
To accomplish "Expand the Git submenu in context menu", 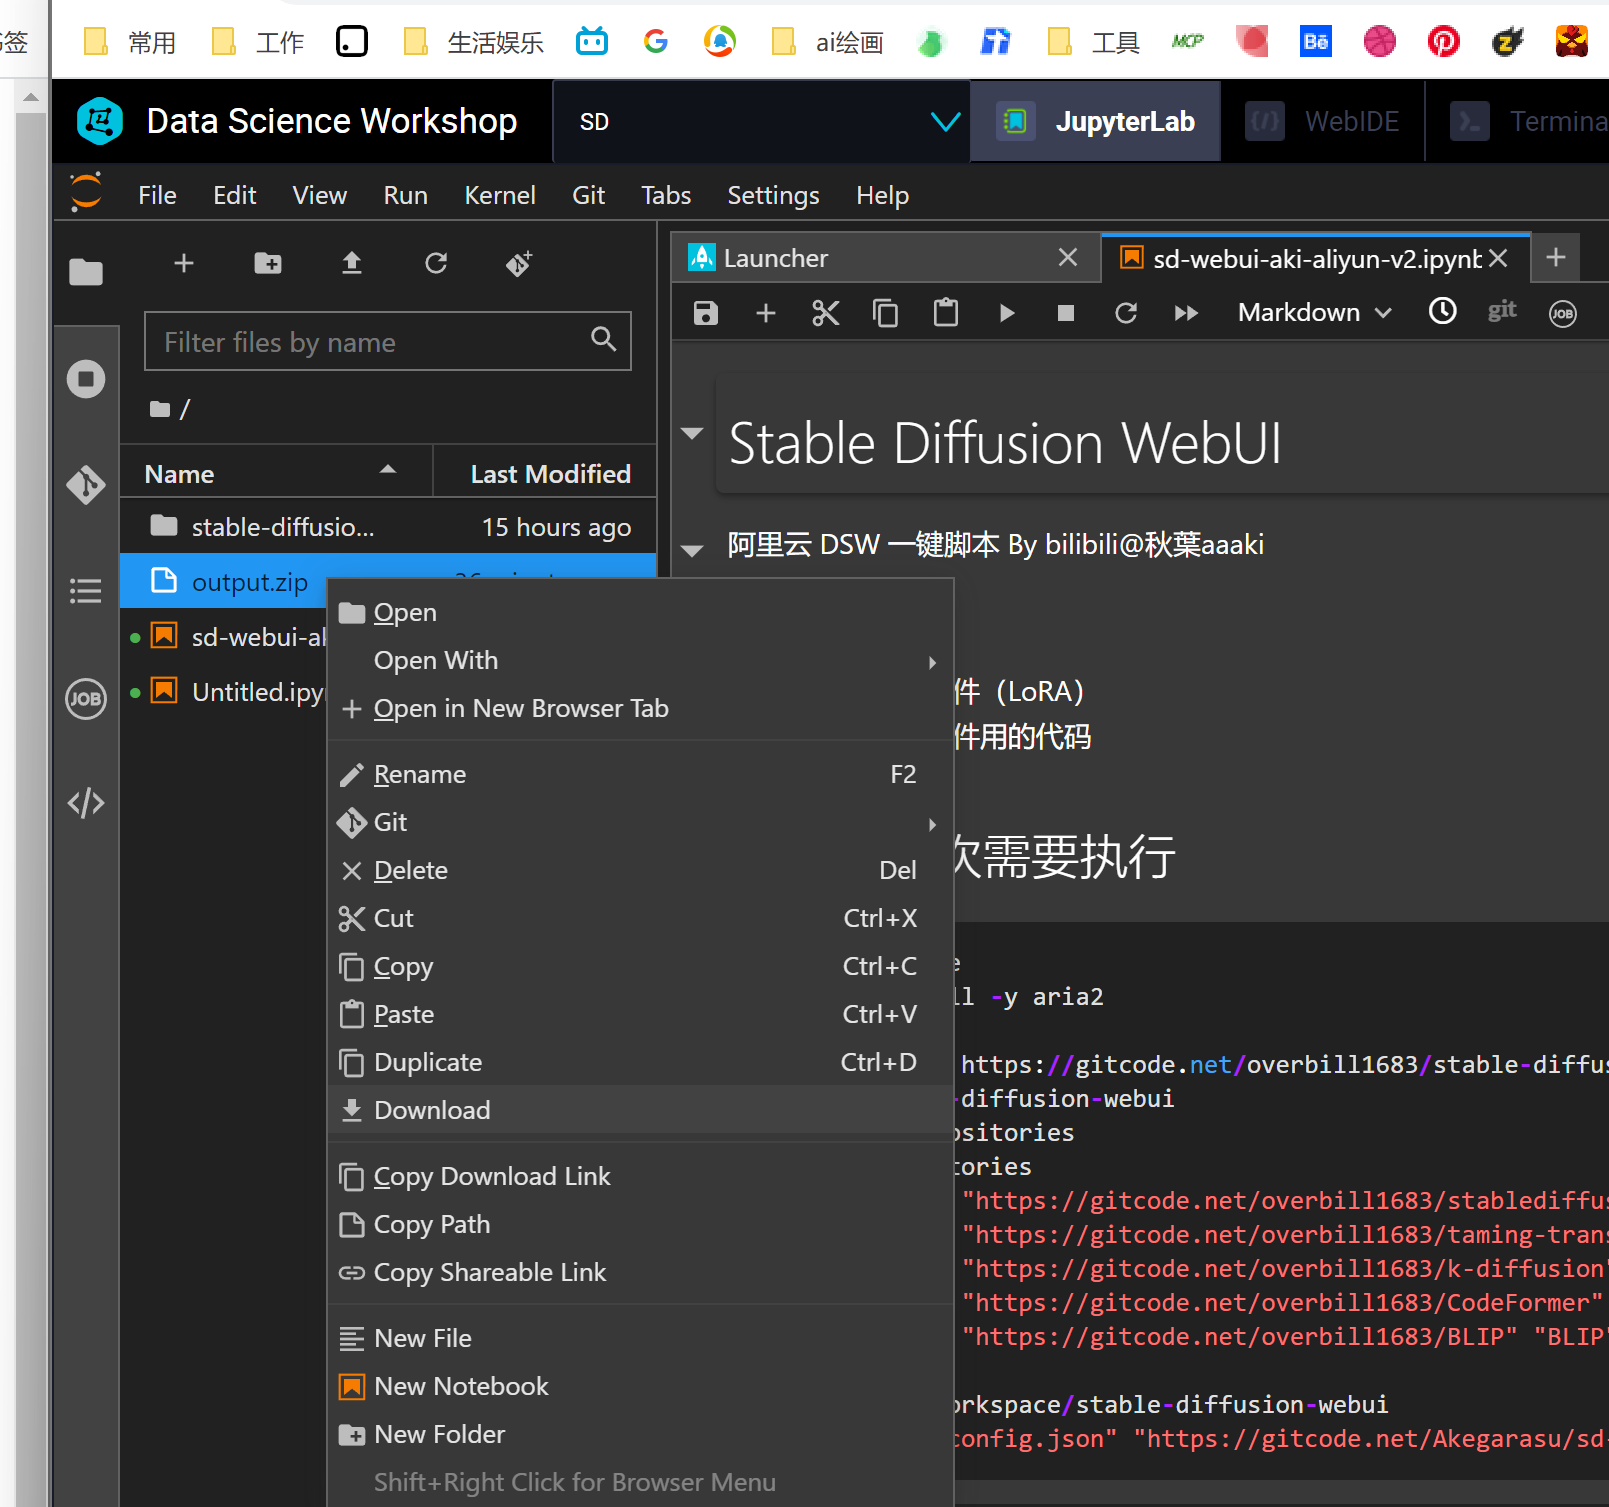I will point(640,823).
